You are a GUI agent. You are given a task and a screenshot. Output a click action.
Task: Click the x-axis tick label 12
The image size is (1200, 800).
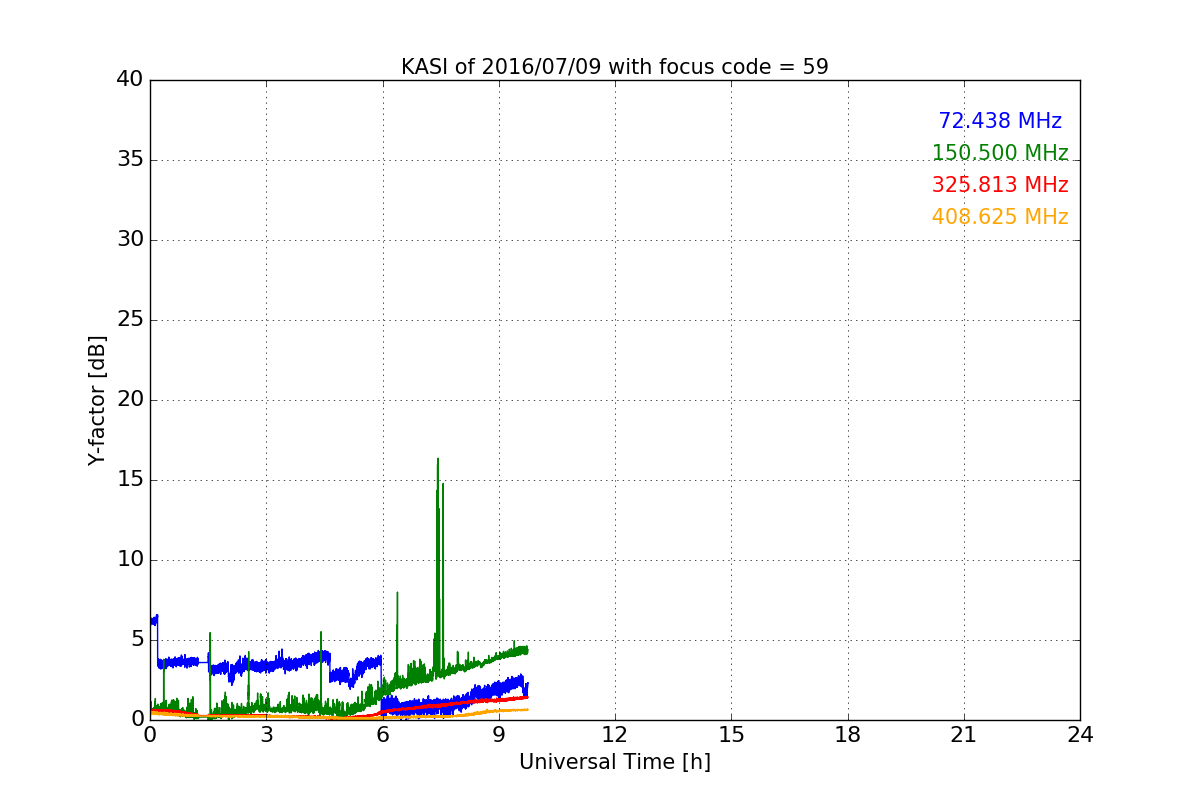pos(615,734)
